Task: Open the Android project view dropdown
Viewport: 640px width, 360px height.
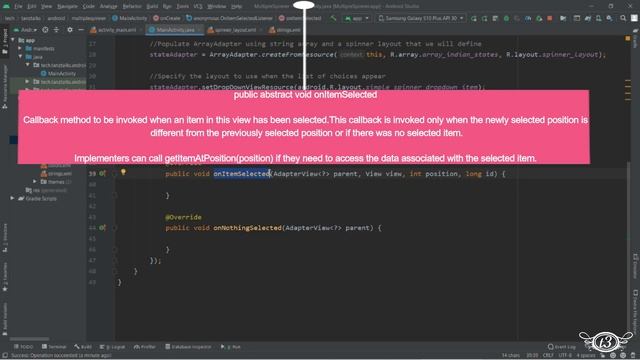Action: tap(25, 30)
